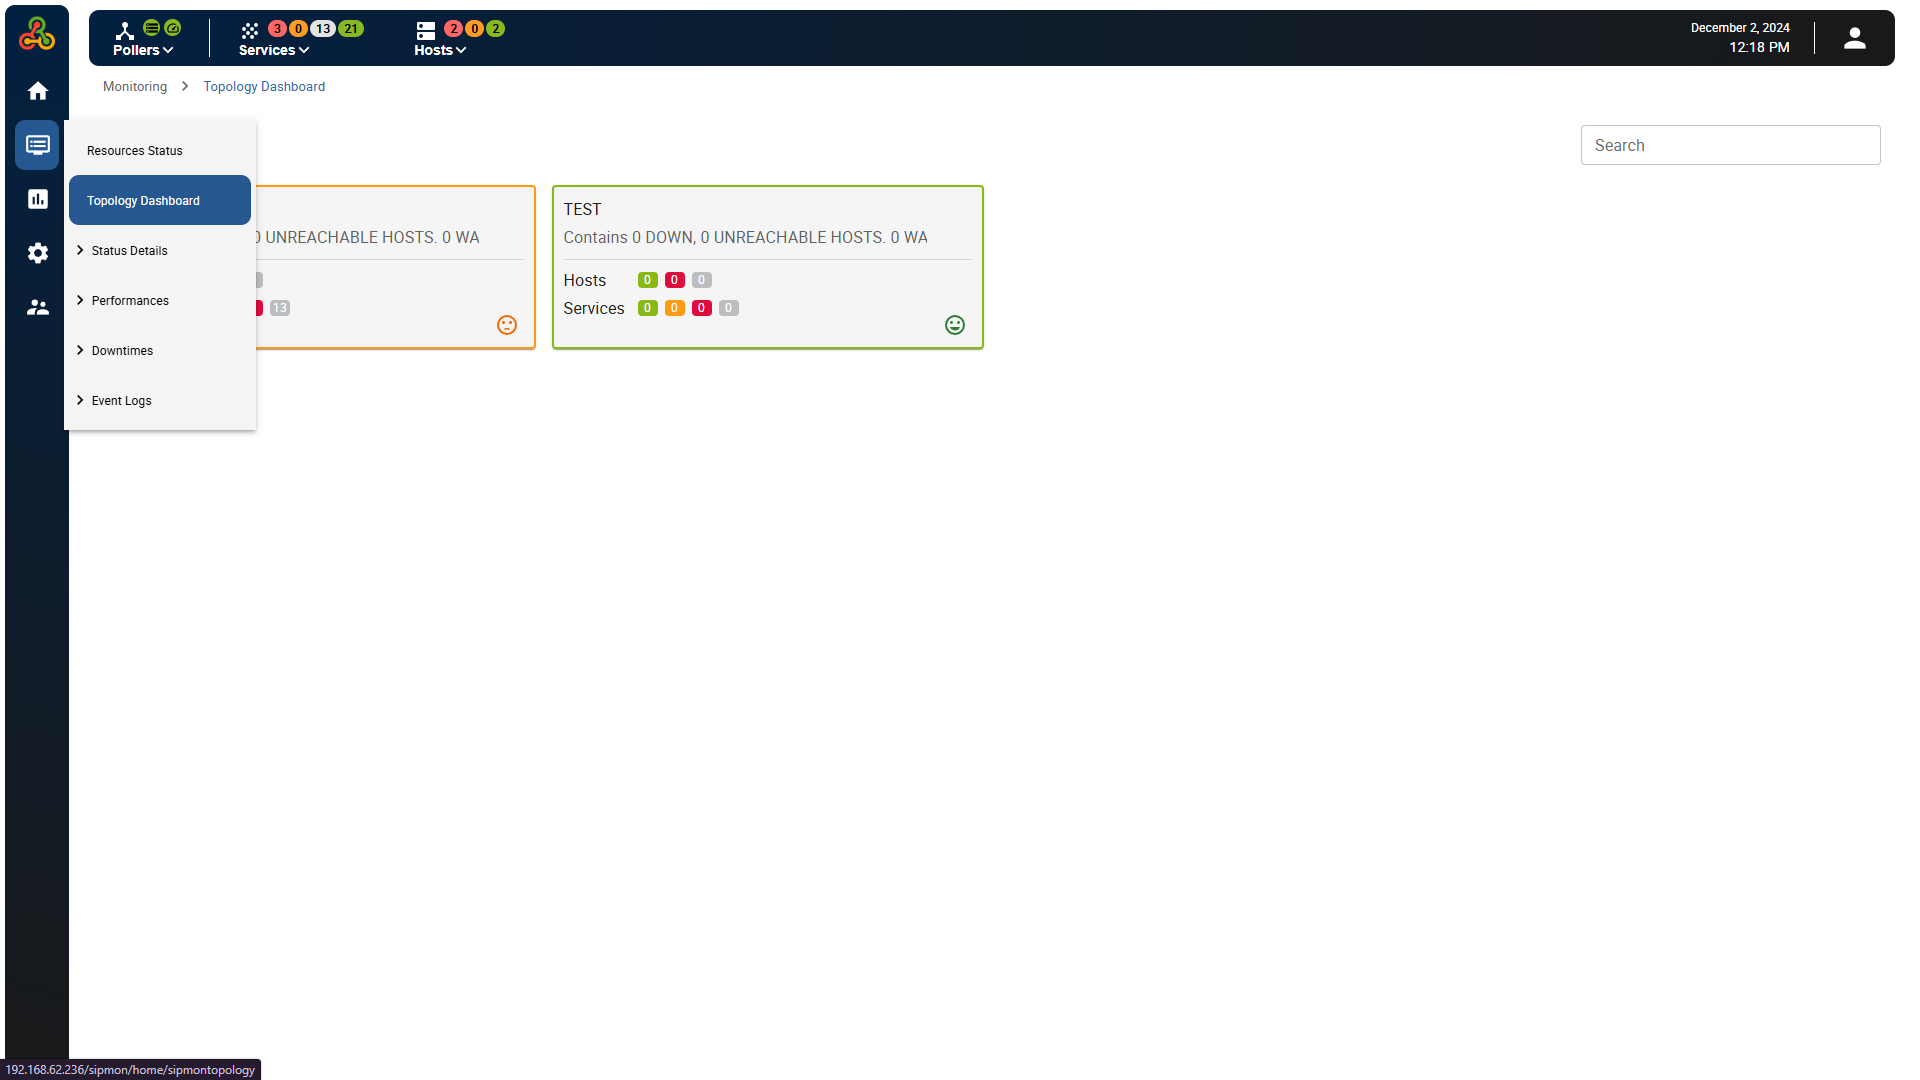The height and width of the screenshot is (1080, 1920).
Task: Click the home icon in sidebar
Action: [x=38, y=91]
